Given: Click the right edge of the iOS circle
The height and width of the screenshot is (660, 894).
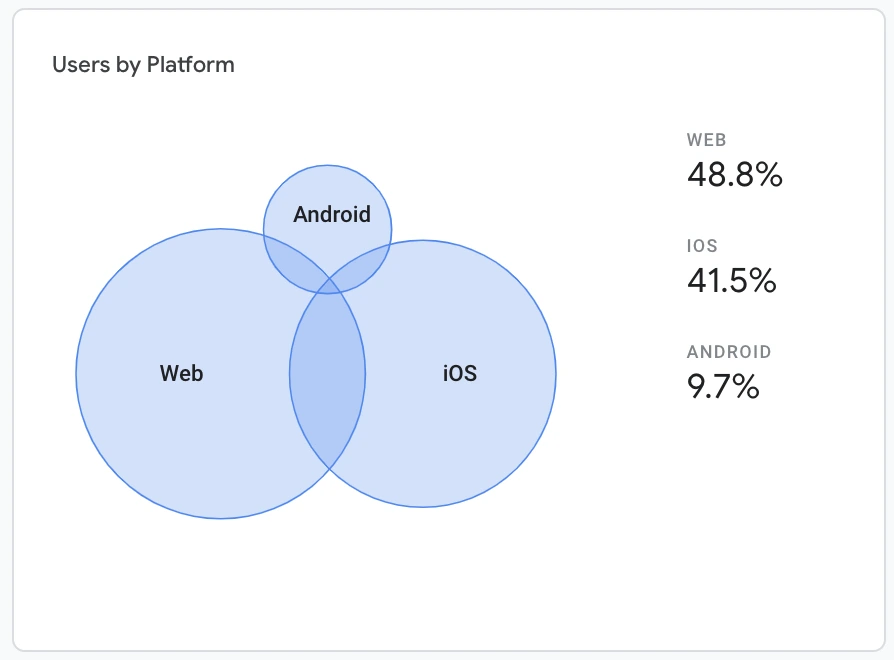Looking at the screenshot, I should (556, 373).
